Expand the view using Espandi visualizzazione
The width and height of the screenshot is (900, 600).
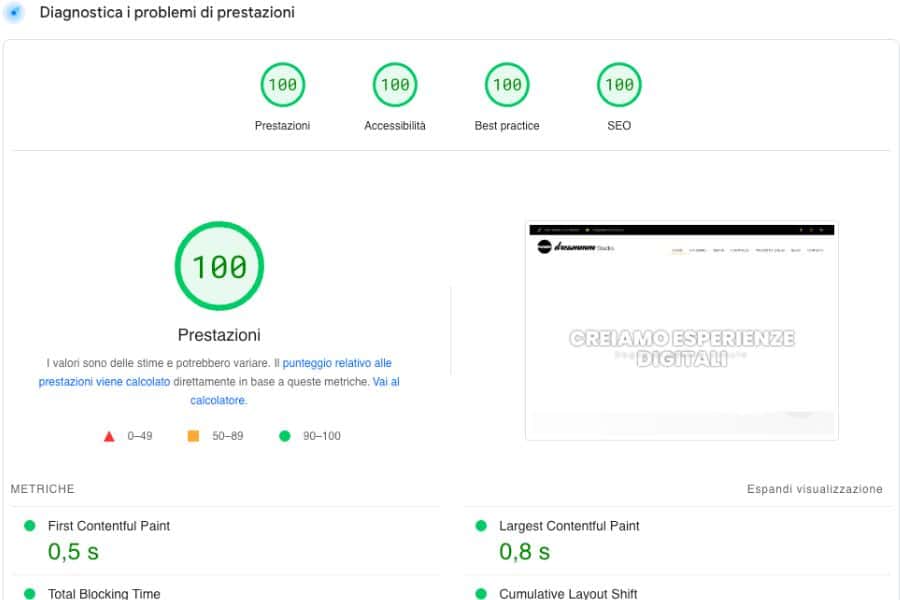pos(814,489)
